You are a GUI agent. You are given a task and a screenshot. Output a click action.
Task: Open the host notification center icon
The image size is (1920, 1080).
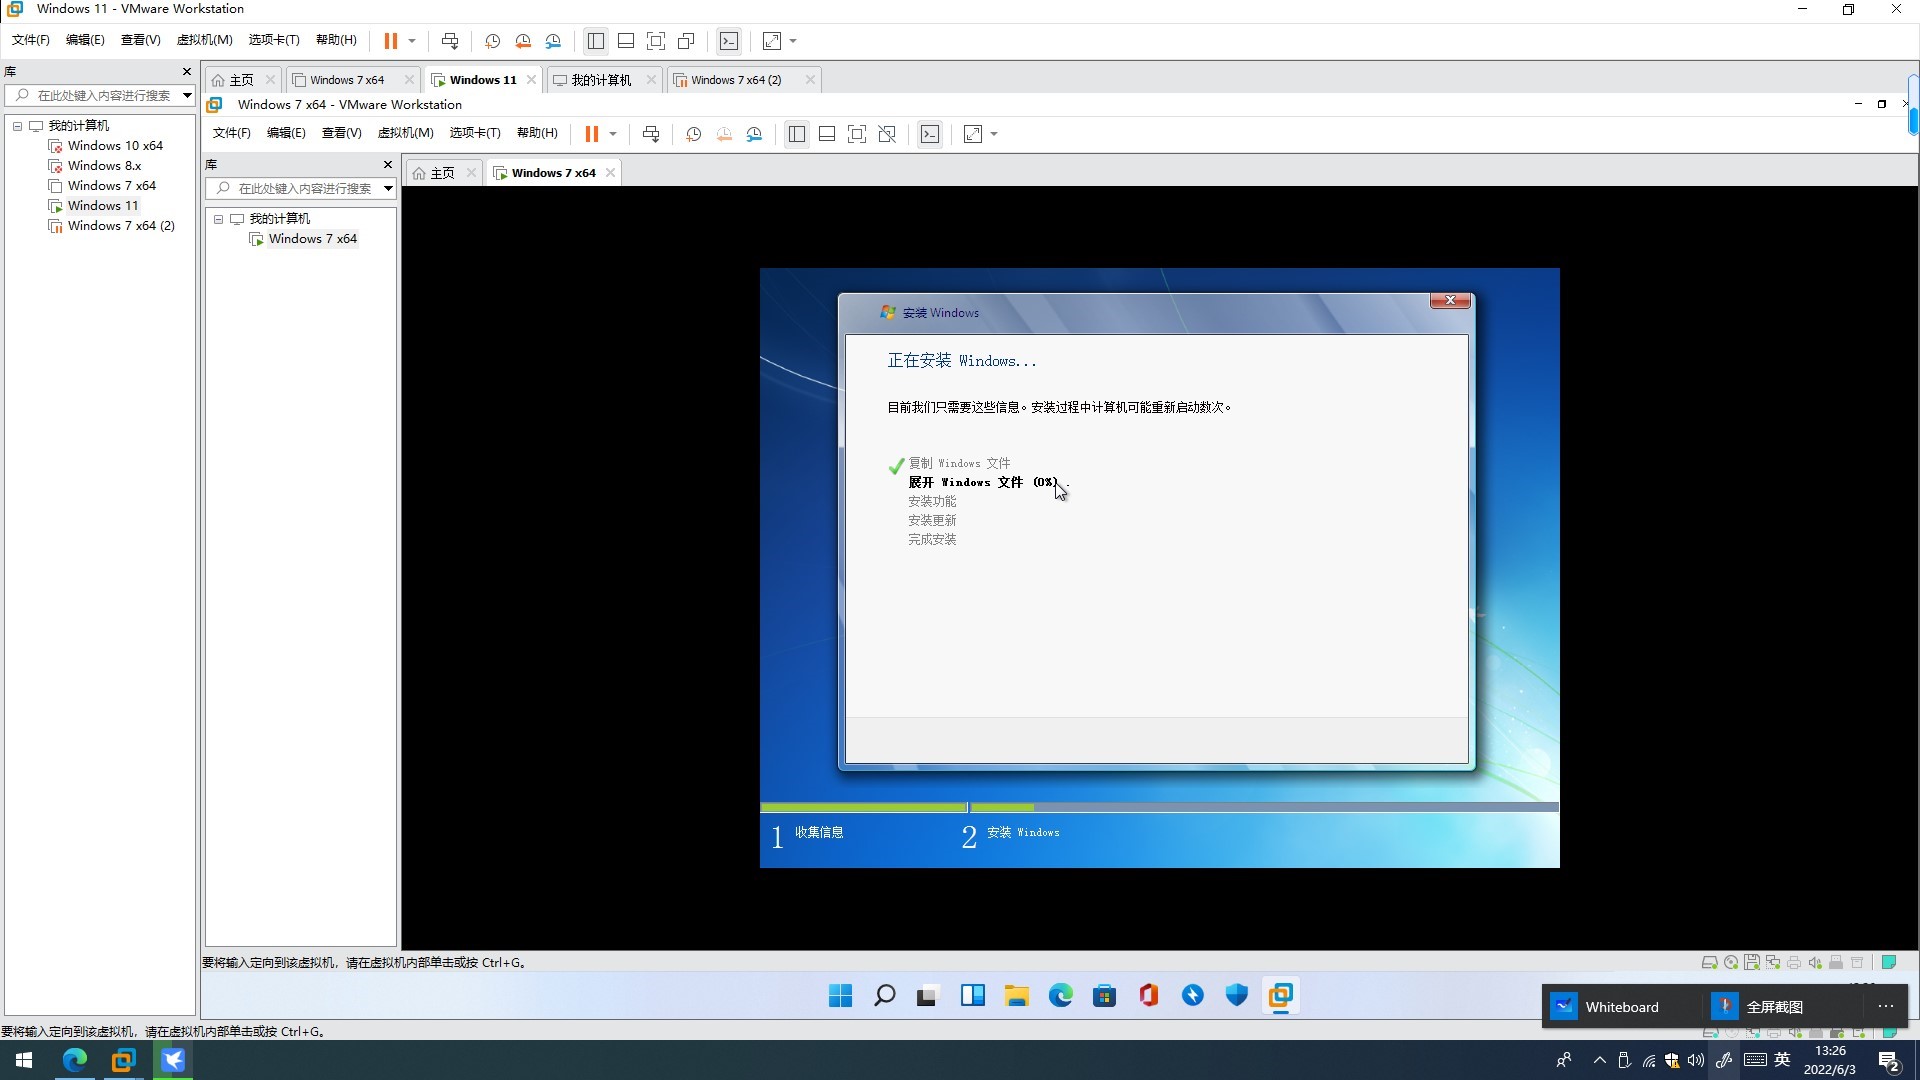click(x=1889, y=1061)
